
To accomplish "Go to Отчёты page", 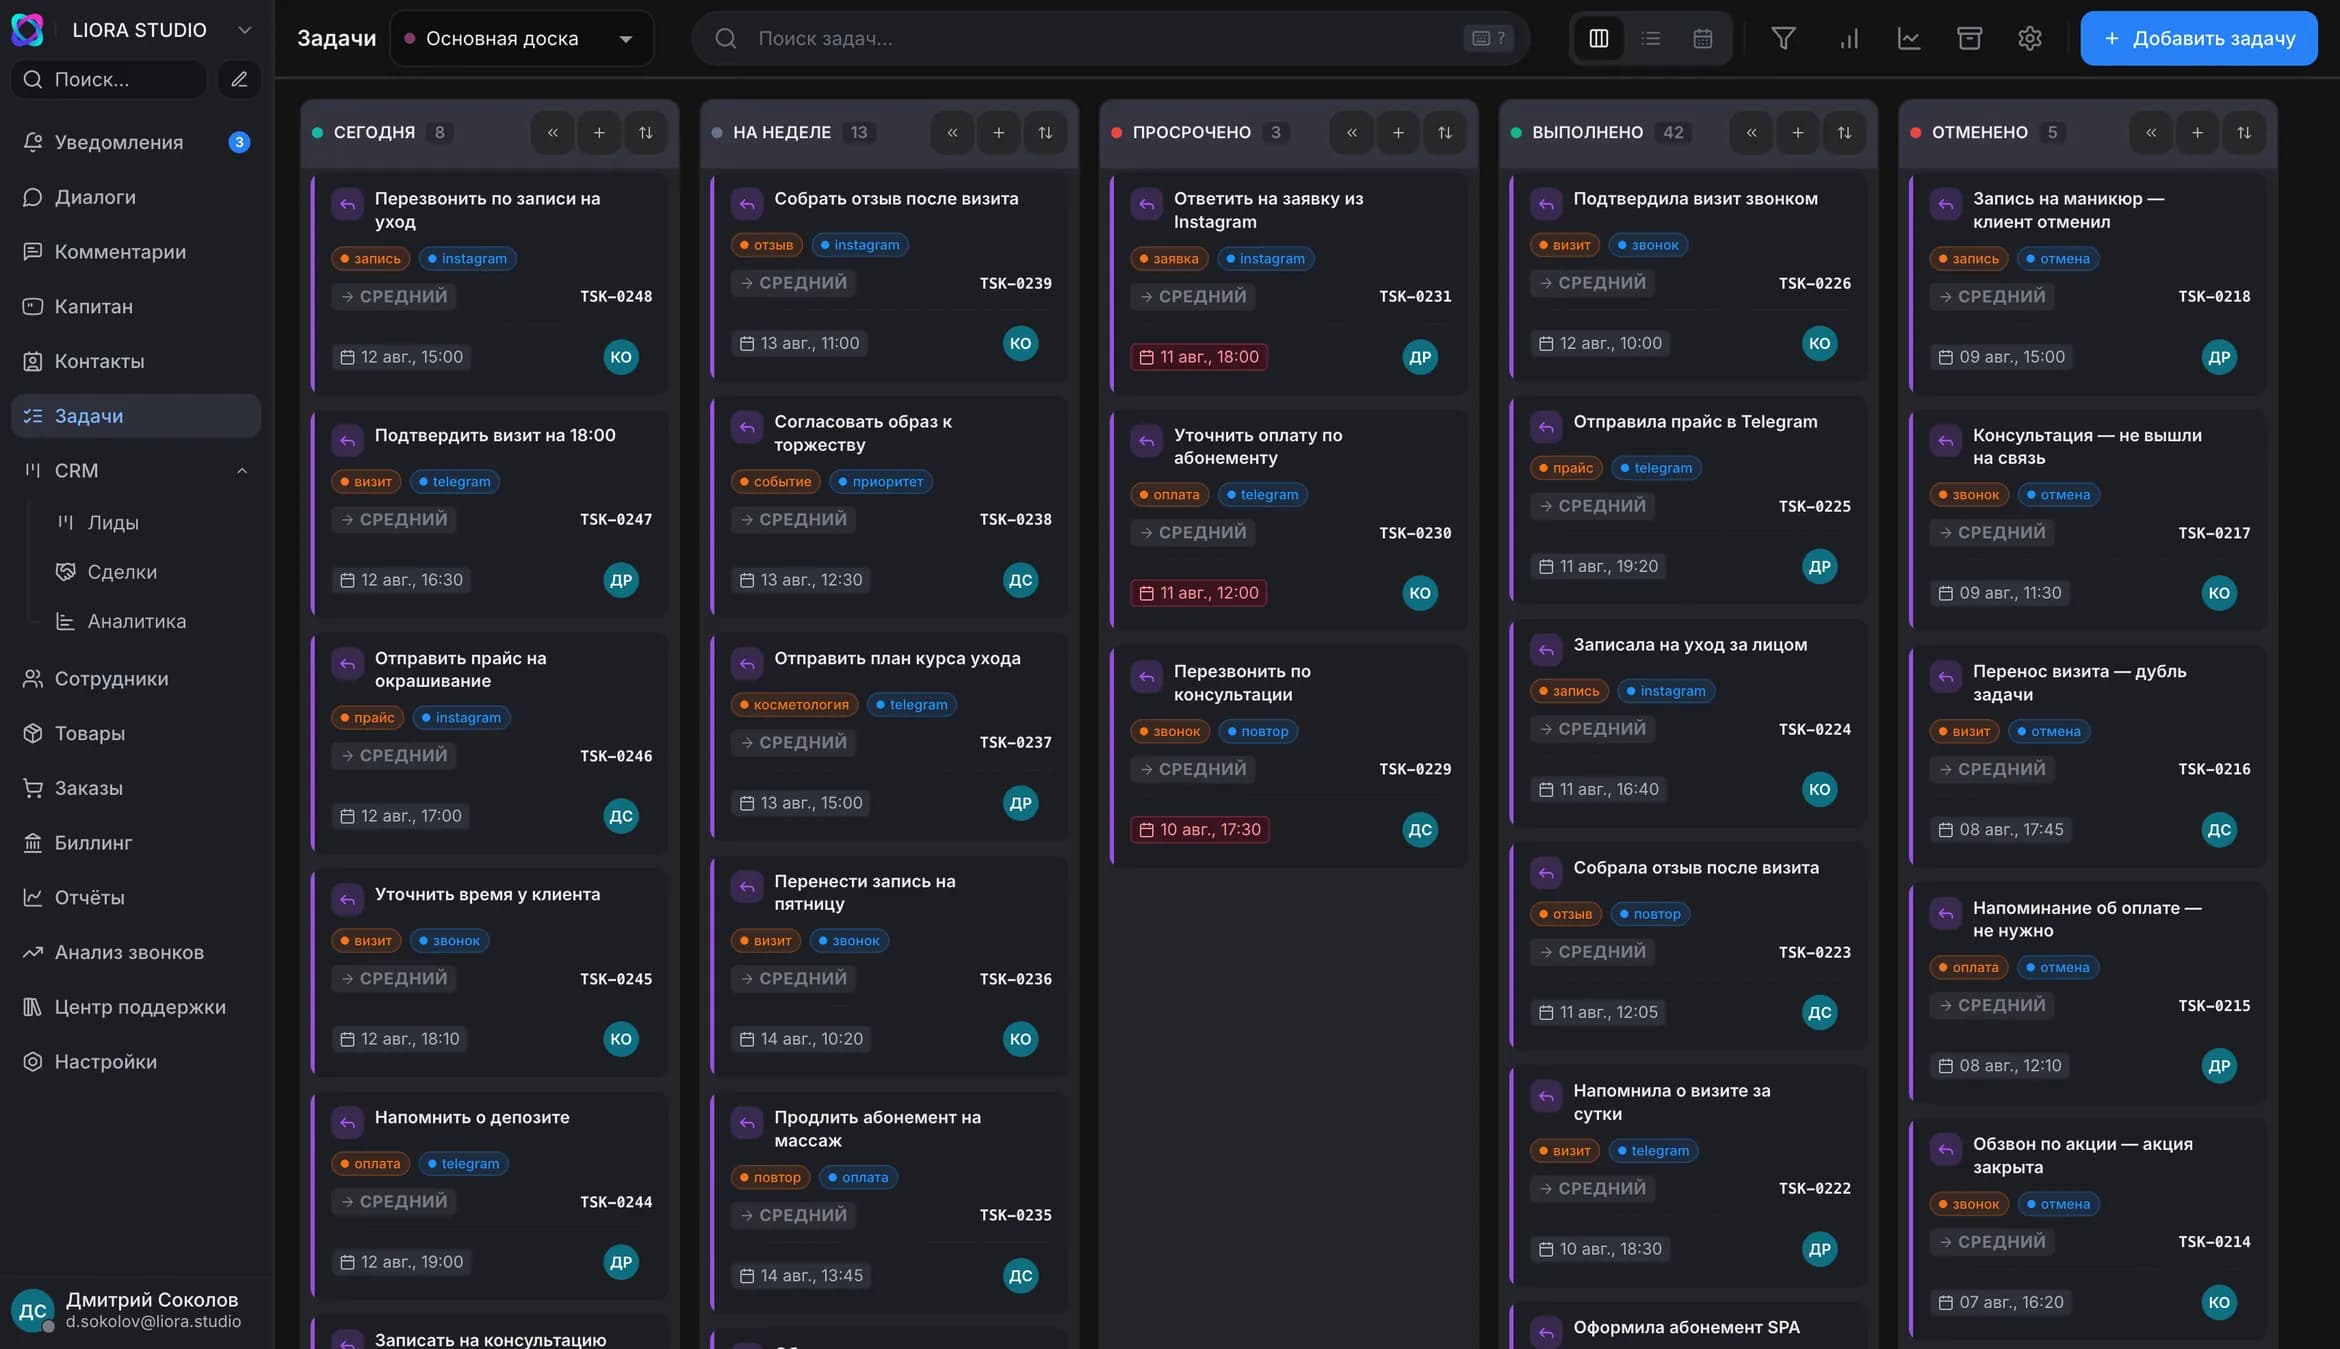I will 136,897.
